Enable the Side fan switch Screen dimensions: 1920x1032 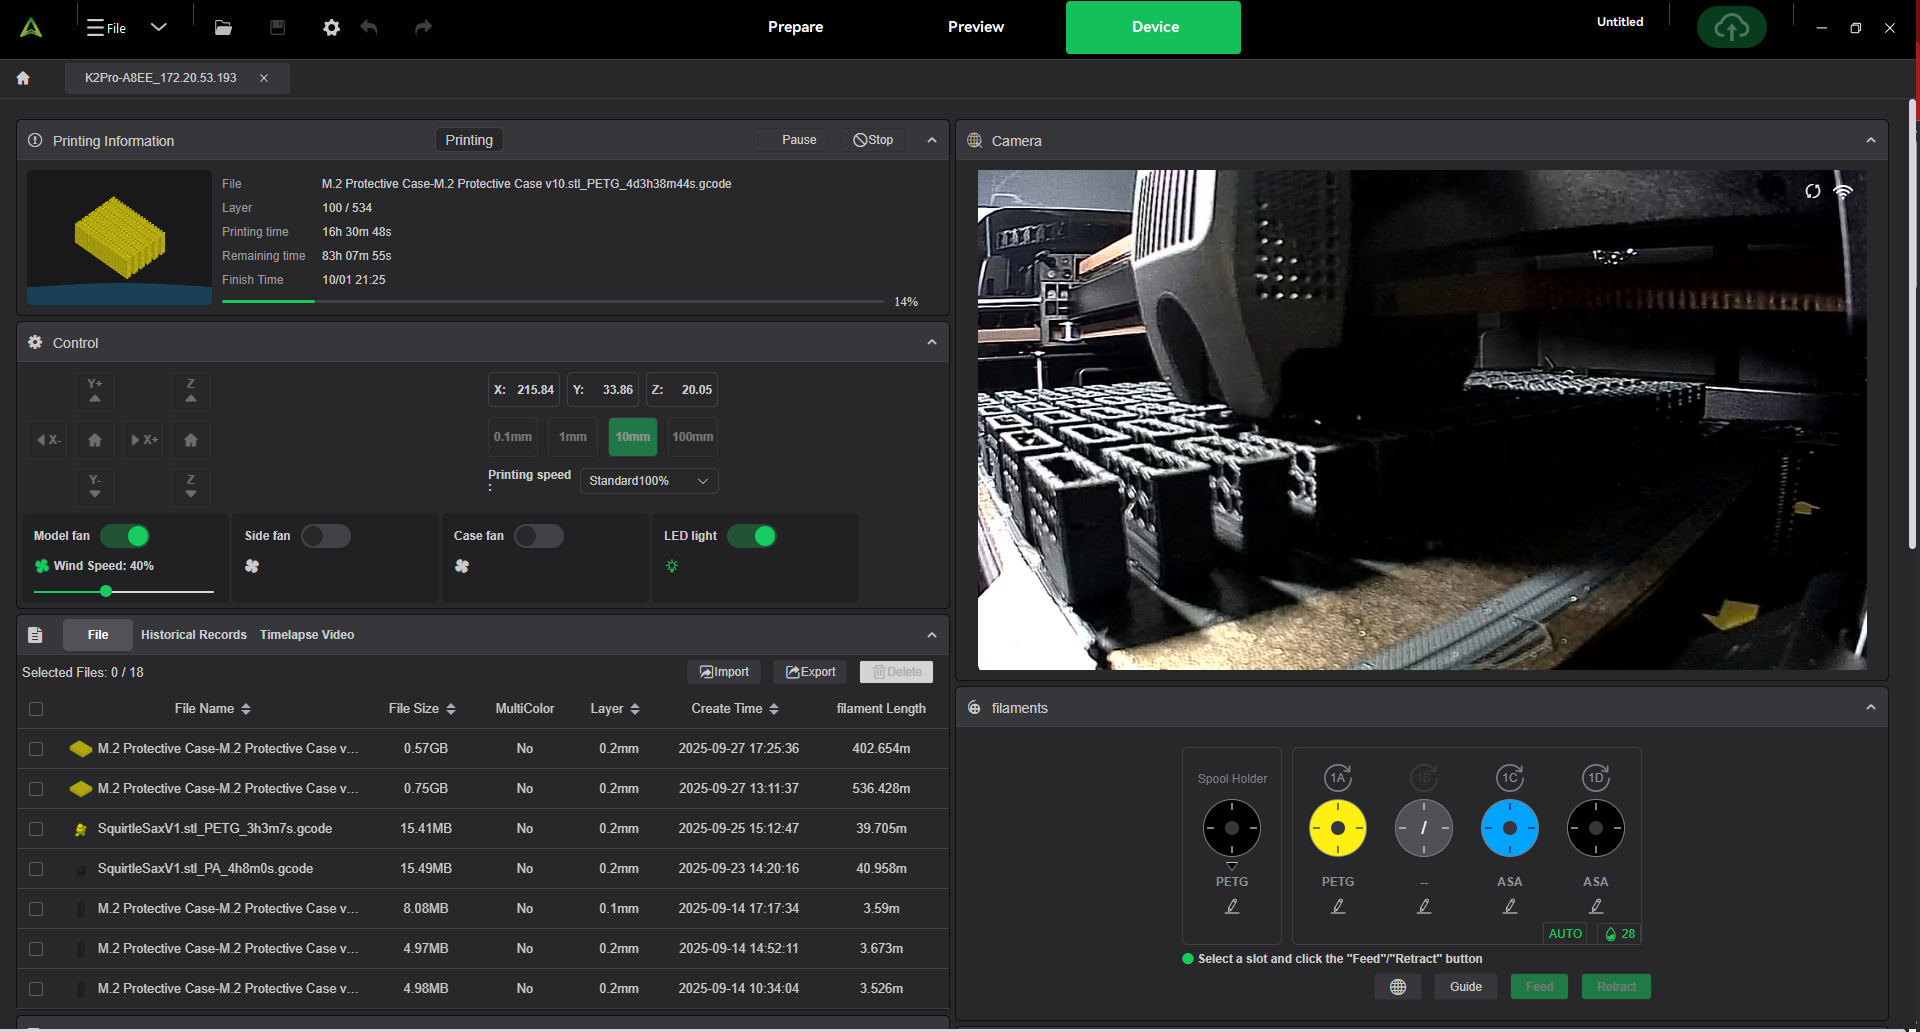(x=326, y=536)
